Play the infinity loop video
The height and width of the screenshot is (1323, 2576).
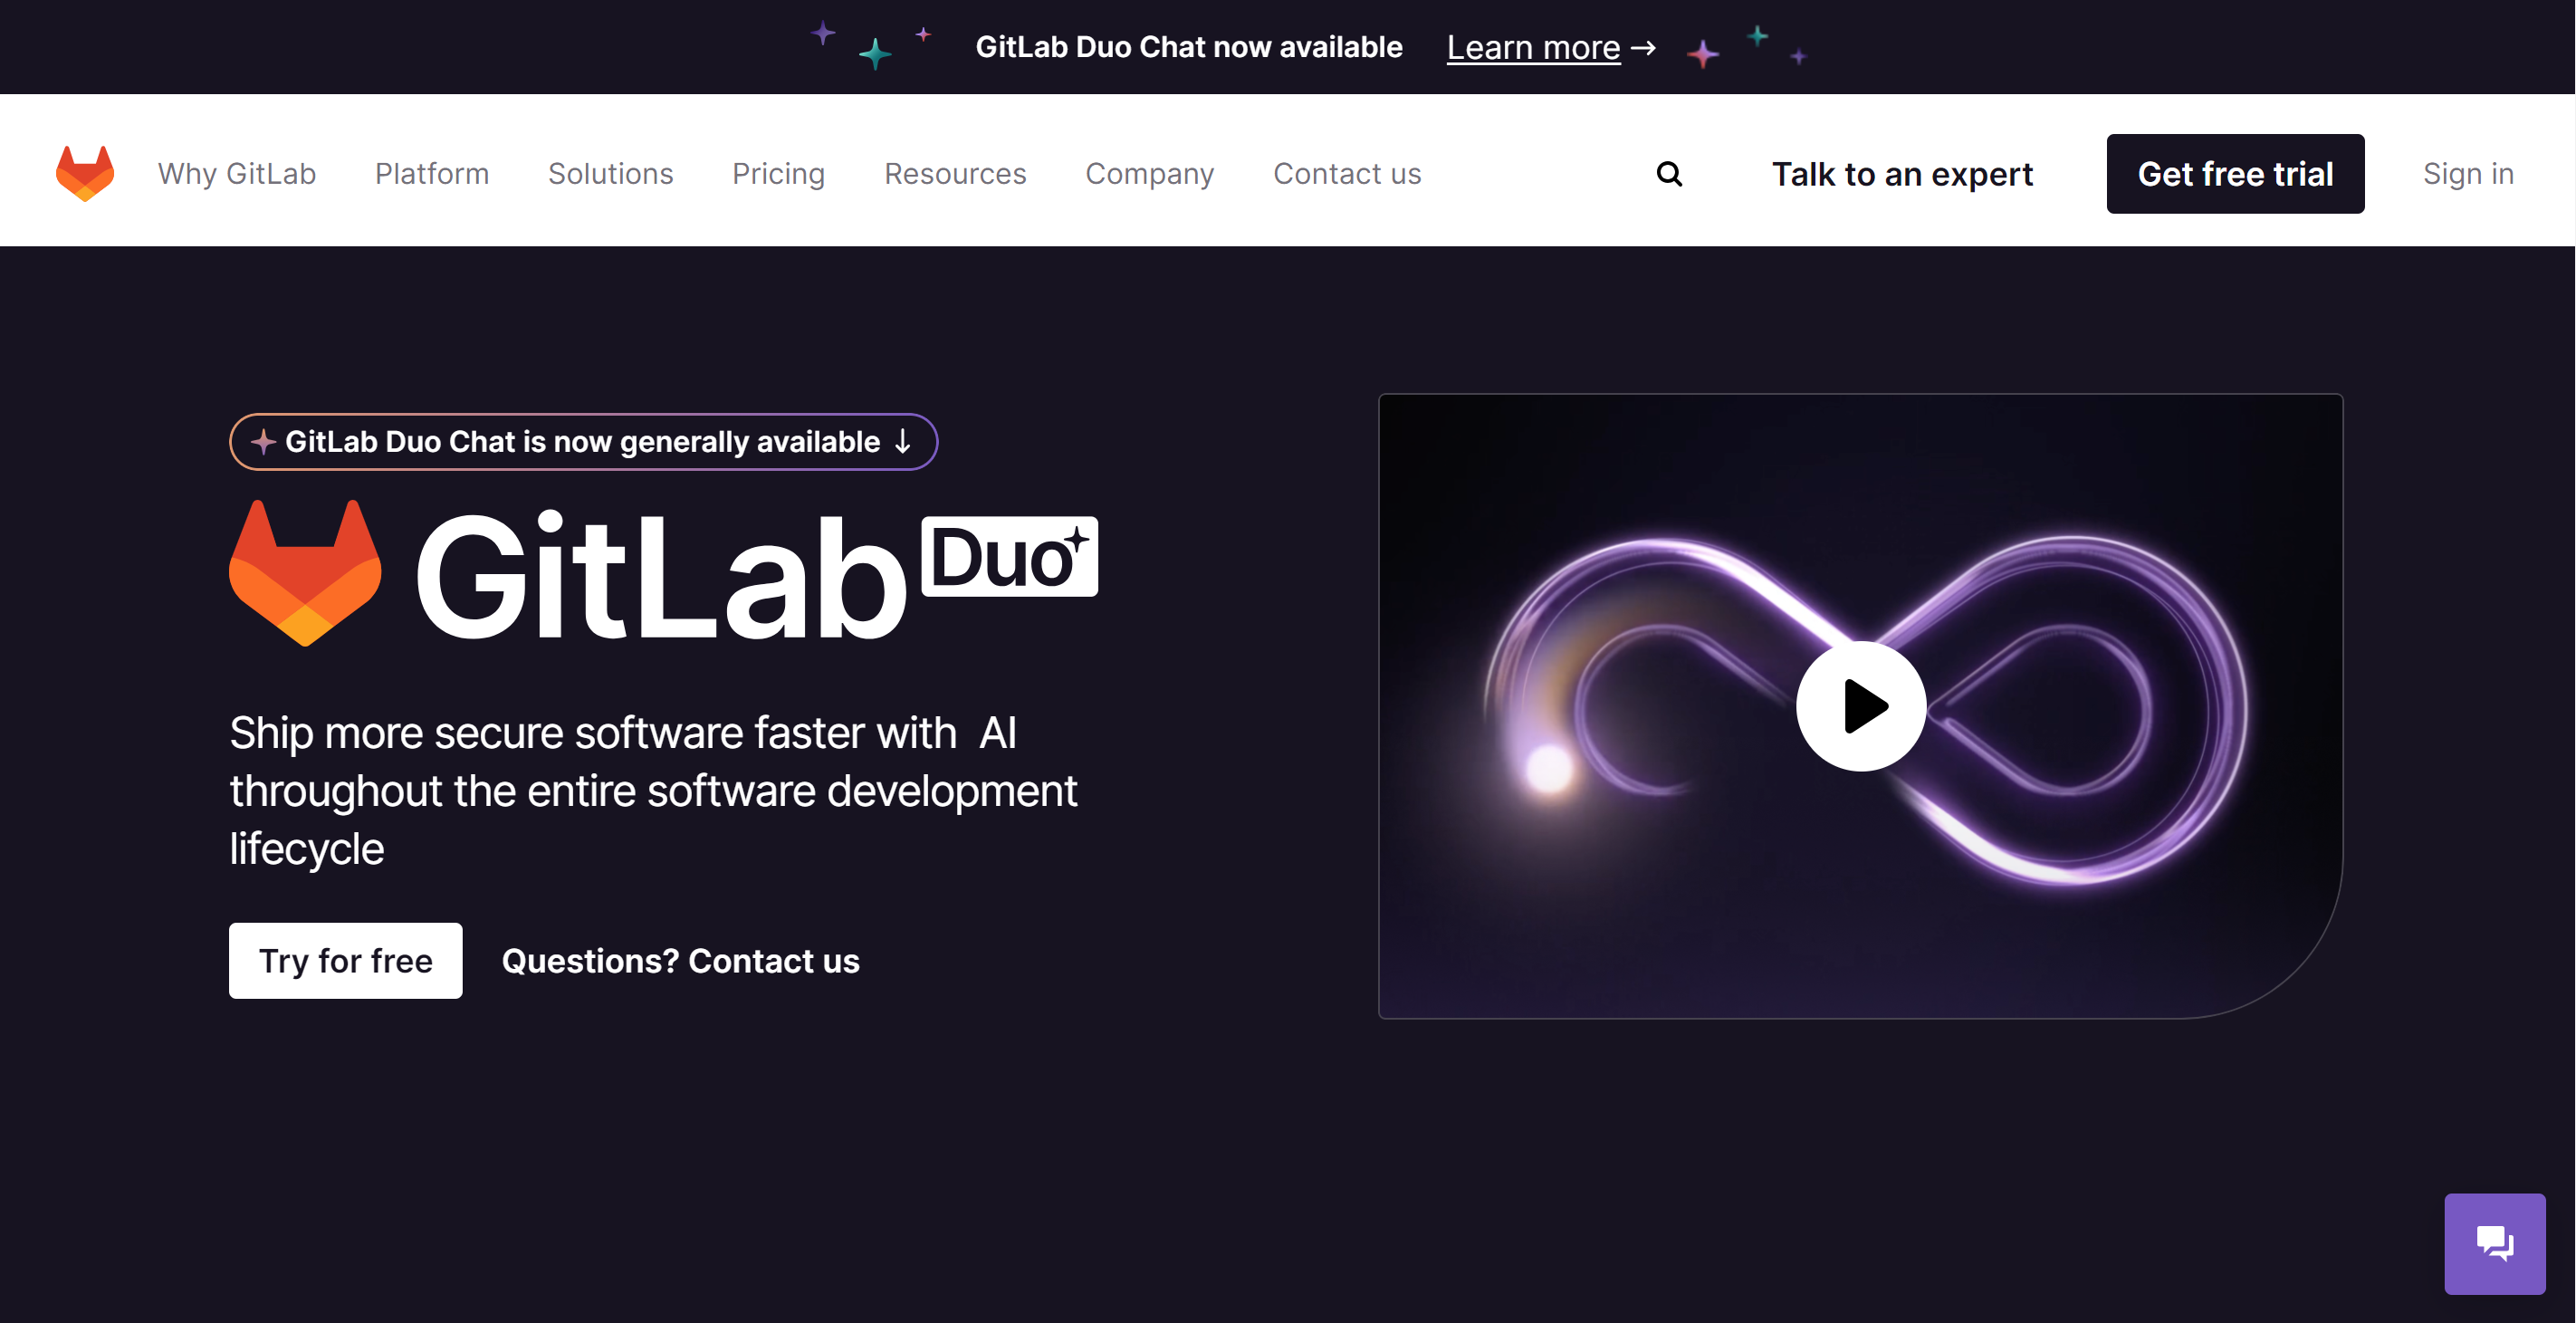(1861, 706)
